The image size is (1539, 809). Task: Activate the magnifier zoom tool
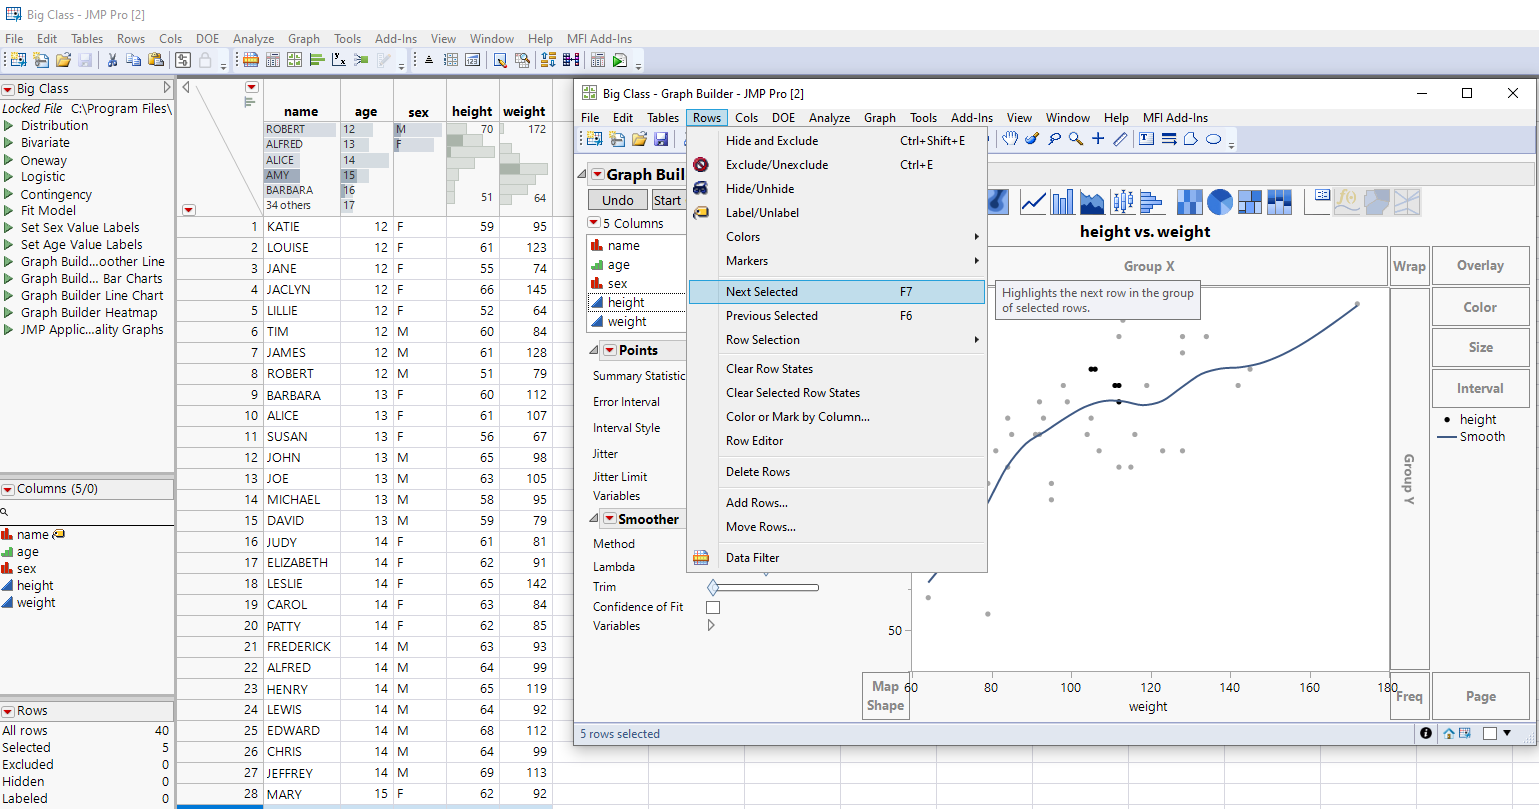tap(1076, 139)
